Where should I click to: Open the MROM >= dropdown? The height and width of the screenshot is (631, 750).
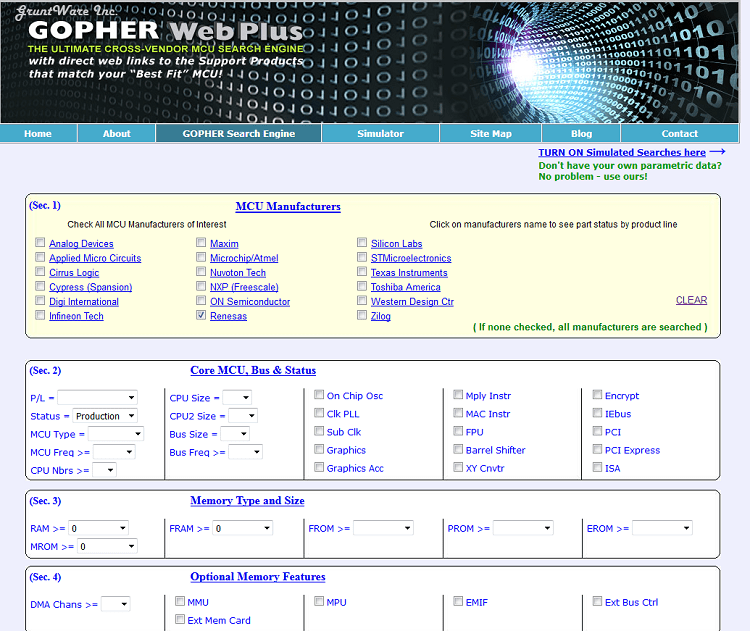click(x=107, y=546)
